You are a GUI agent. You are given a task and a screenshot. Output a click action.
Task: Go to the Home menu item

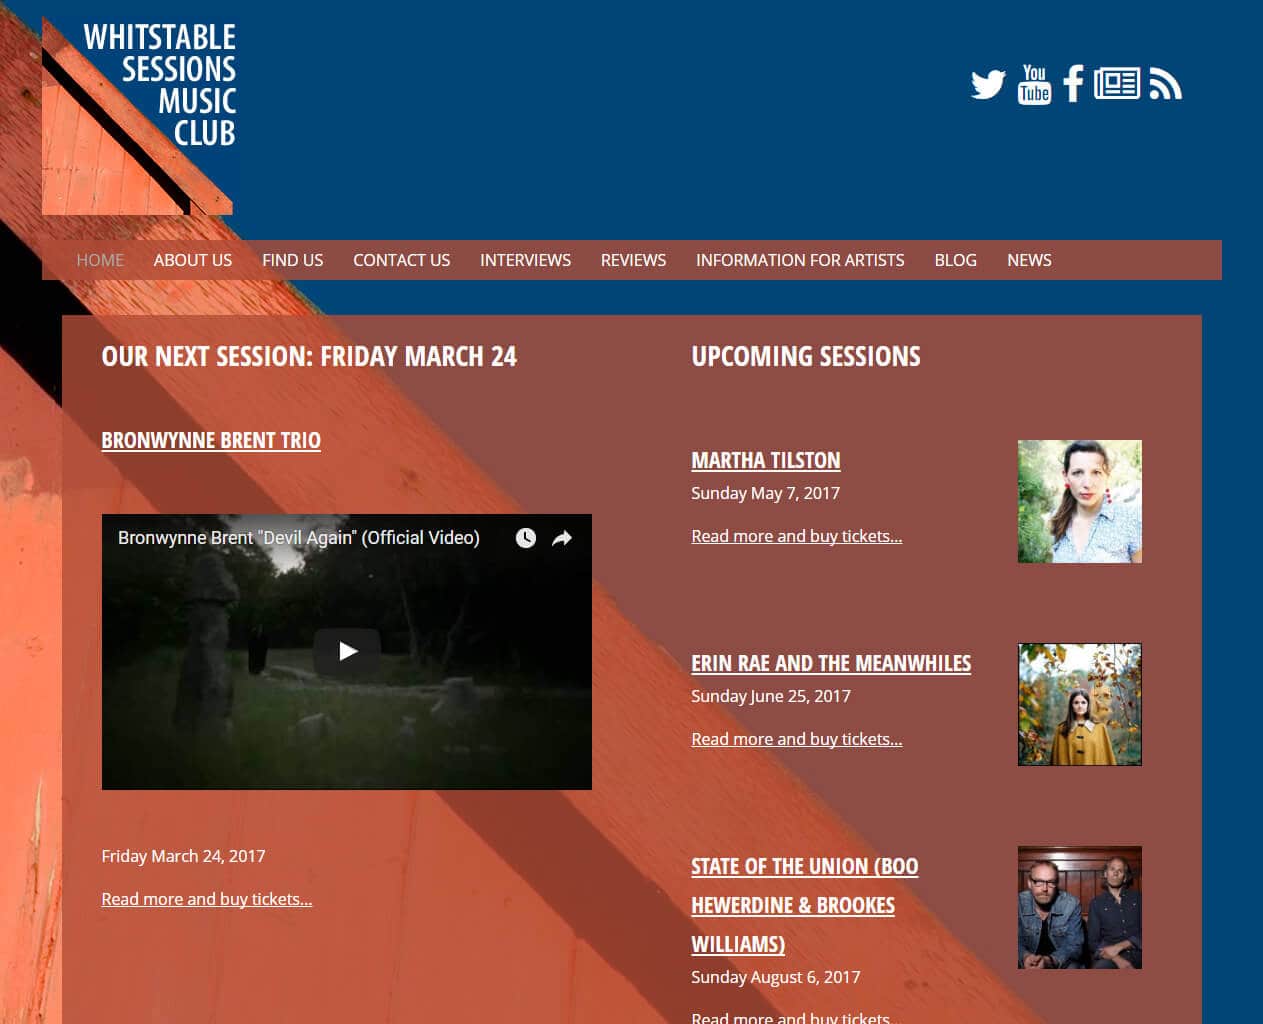[100, 260]
